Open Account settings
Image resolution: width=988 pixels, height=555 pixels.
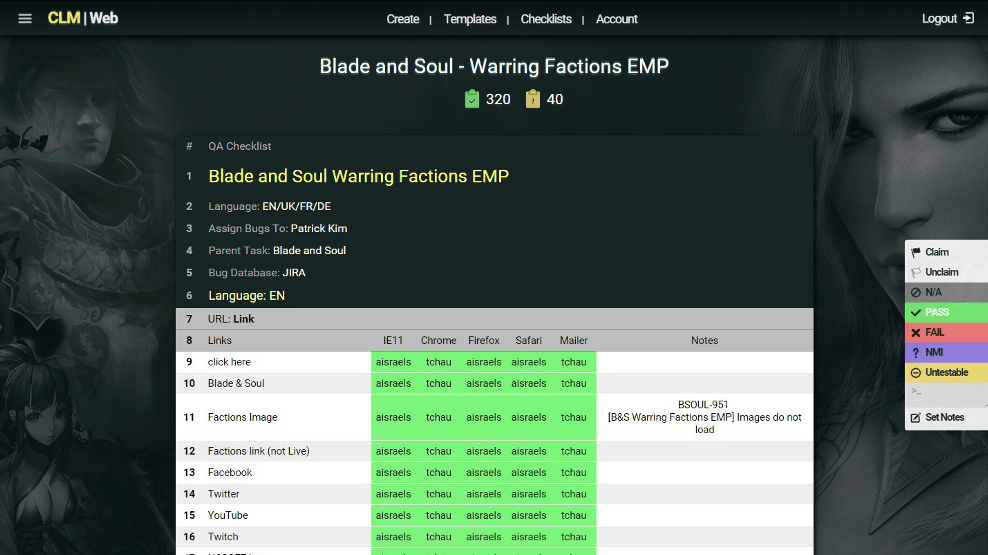pos(617,19)
